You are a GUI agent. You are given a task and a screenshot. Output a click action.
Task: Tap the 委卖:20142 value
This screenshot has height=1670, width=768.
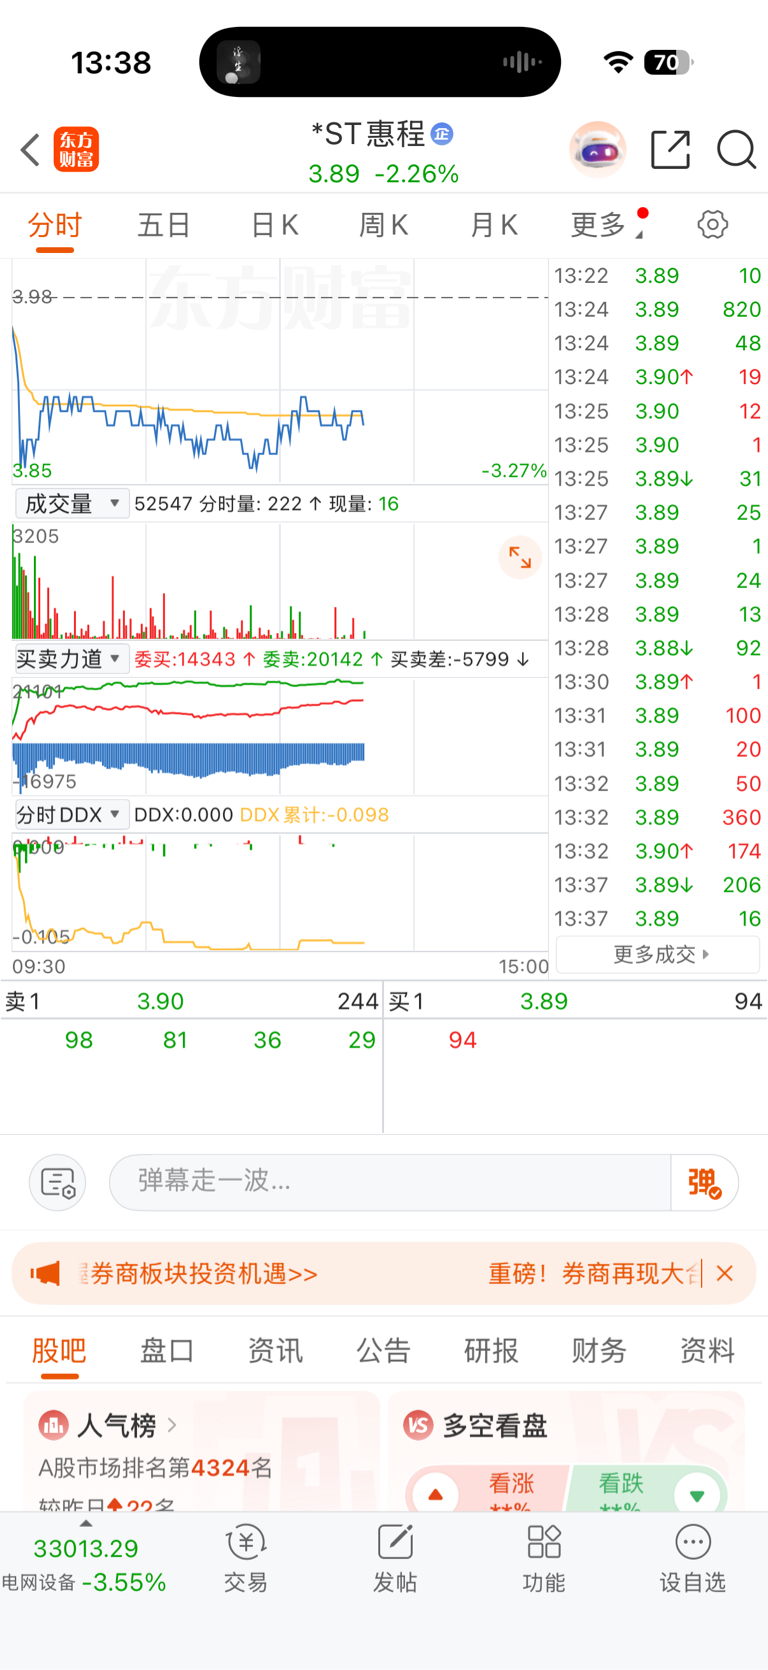pyautogui.click(x=322, y=659)
